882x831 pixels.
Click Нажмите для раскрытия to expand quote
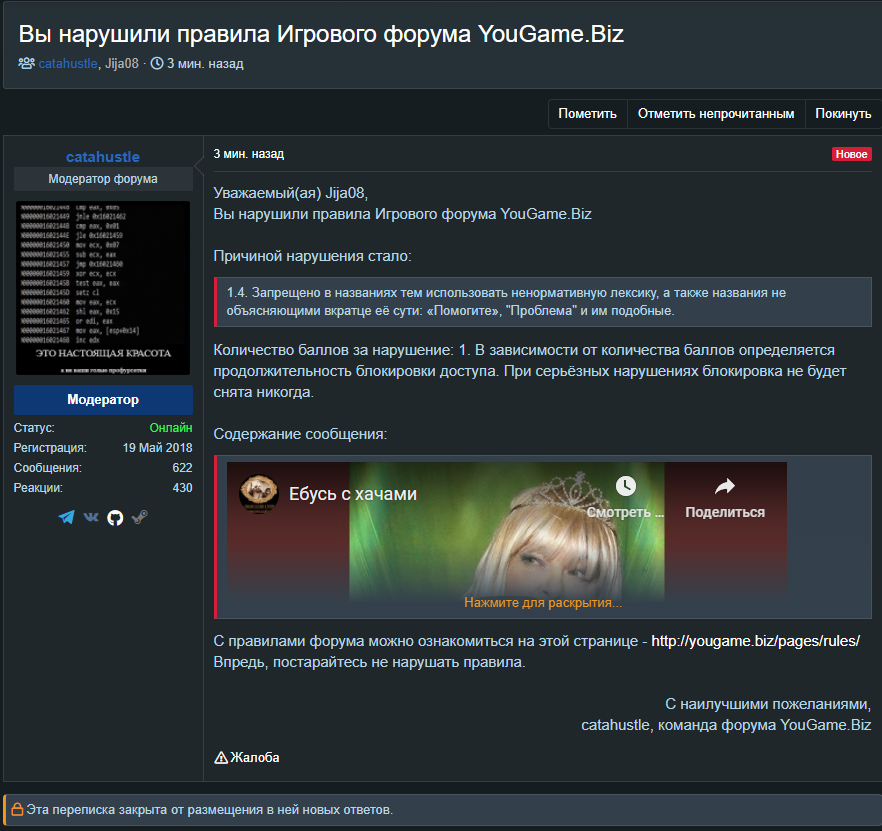[542, 603]
